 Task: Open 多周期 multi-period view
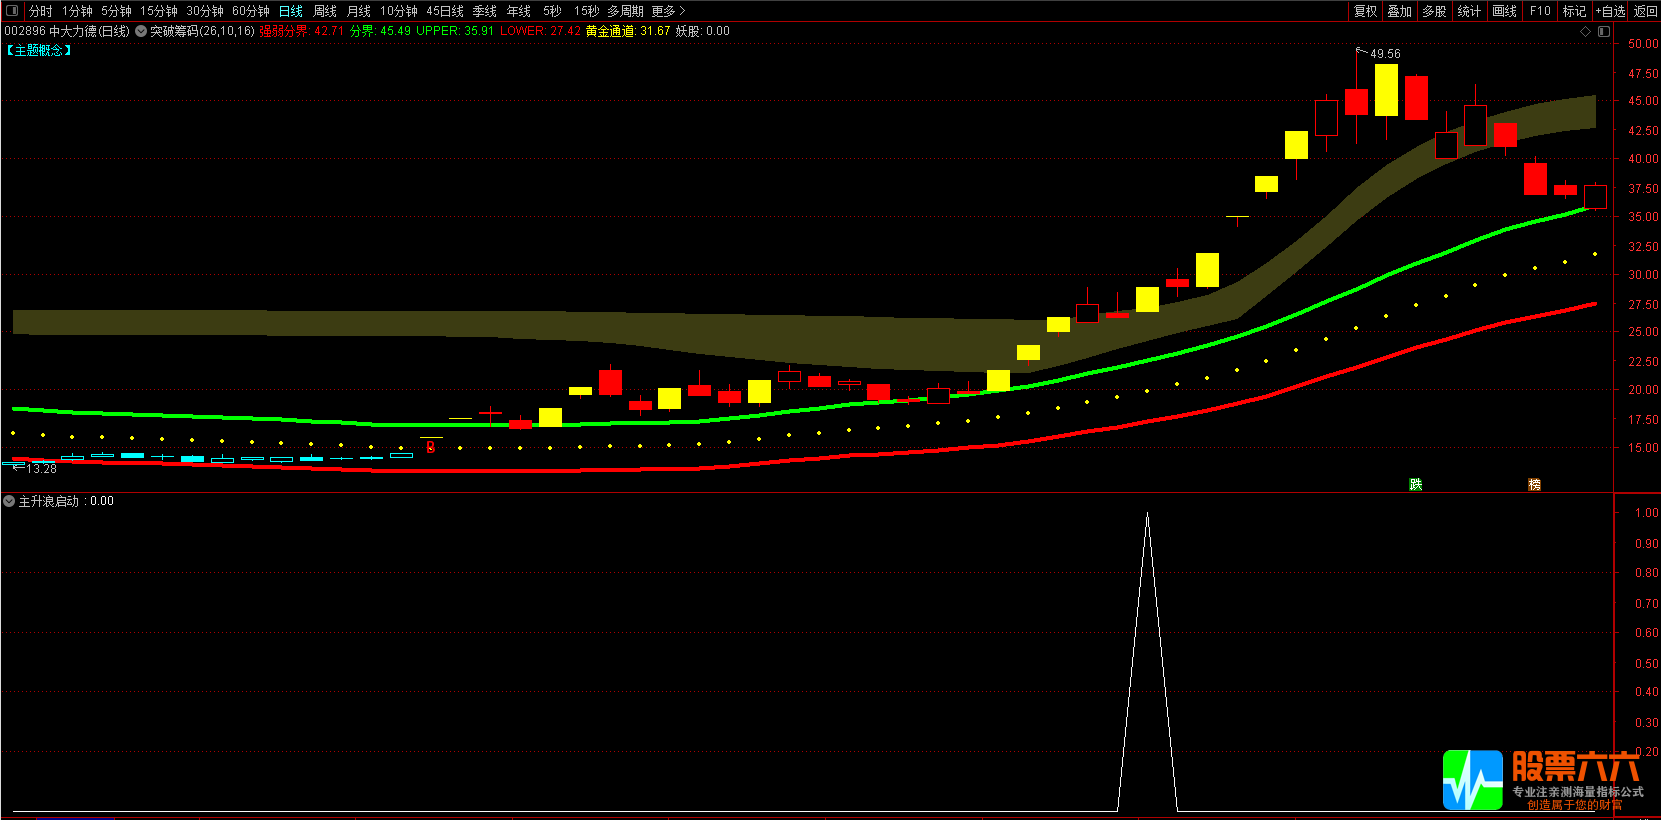626,11
